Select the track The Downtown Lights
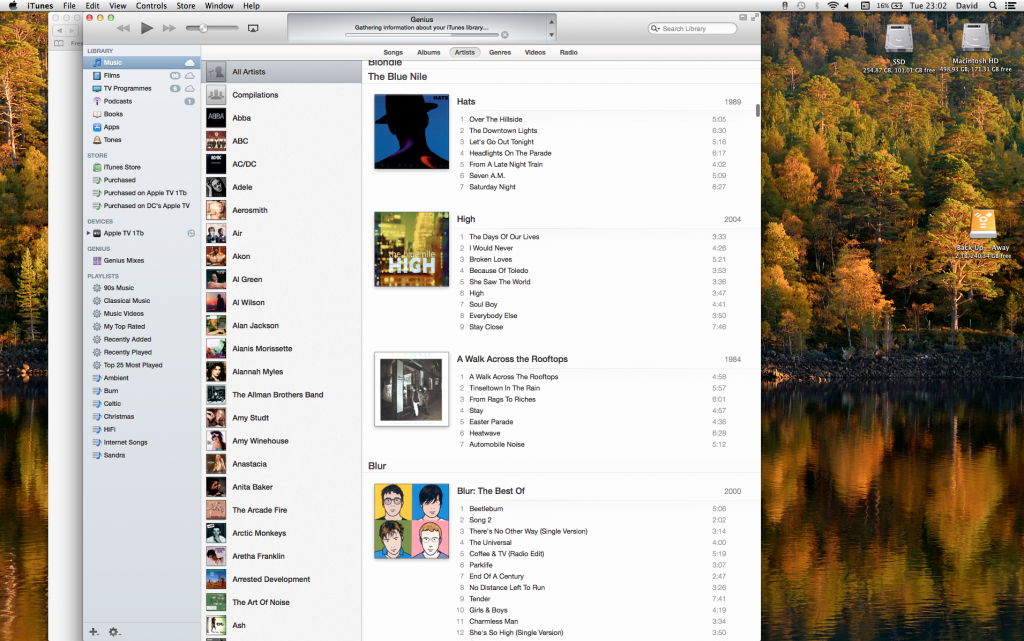The image size is (1024, 641). 503,131
